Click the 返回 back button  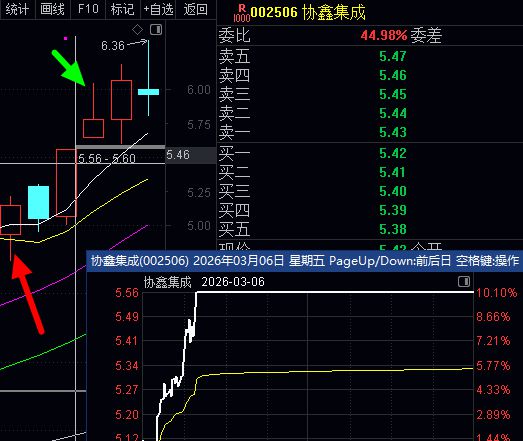(x=195, y=9)
